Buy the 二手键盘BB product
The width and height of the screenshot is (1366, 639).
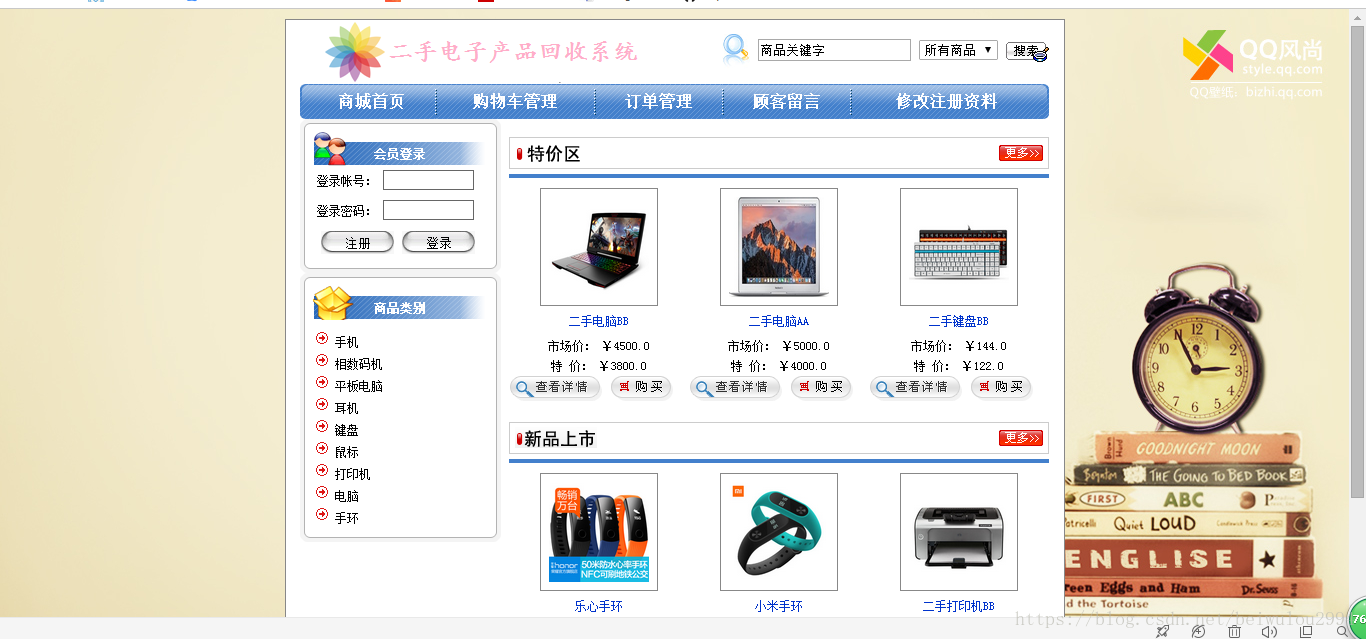click(1001, 387)
